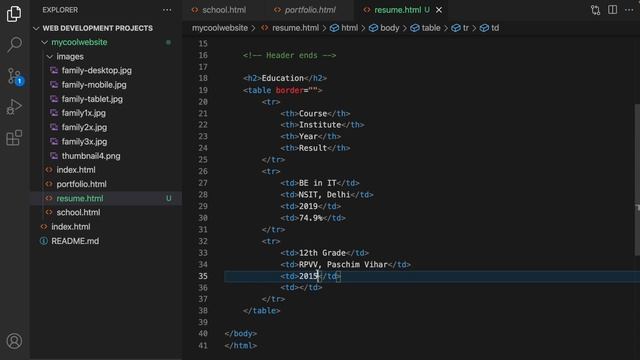
Task: Click line number 19 in the gutter
Action: [203, 90]
